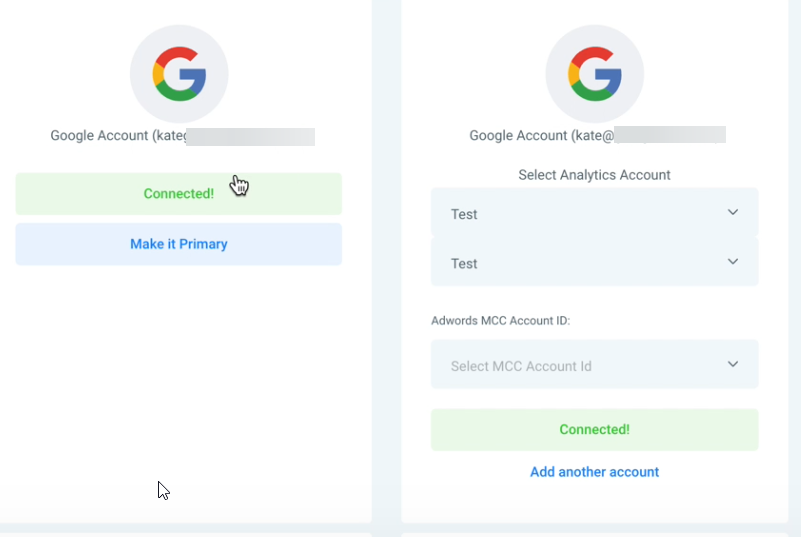Click the Add another account link
The height and width of the screenshot is (537, 801).
coord(595,472)
